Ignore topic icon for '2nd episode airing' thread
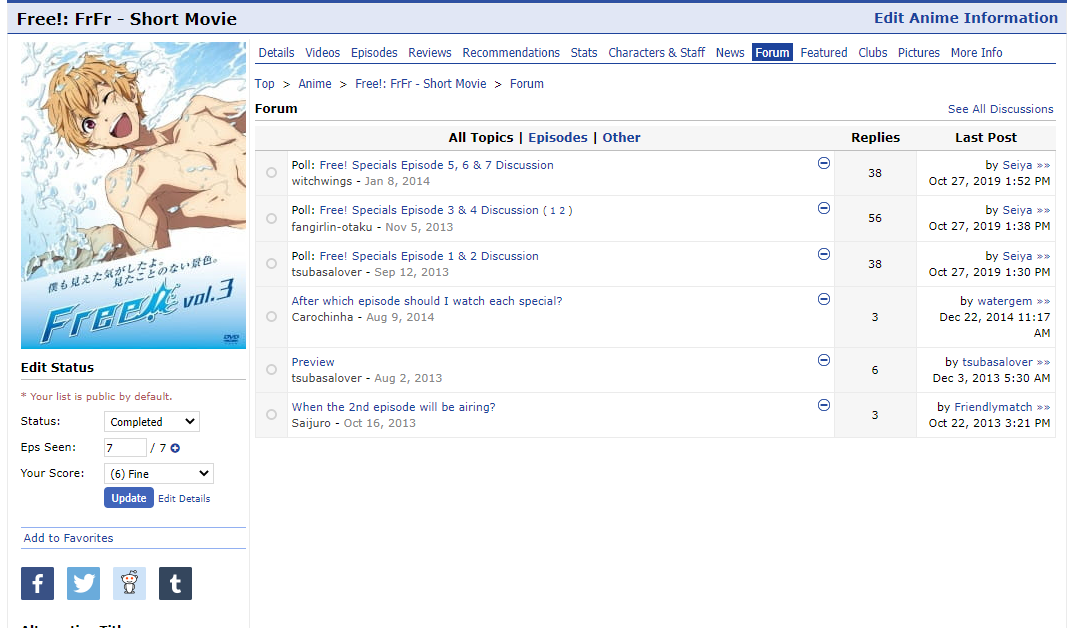The width and height of the screenshot is (1086, 628). pos(824,404)
